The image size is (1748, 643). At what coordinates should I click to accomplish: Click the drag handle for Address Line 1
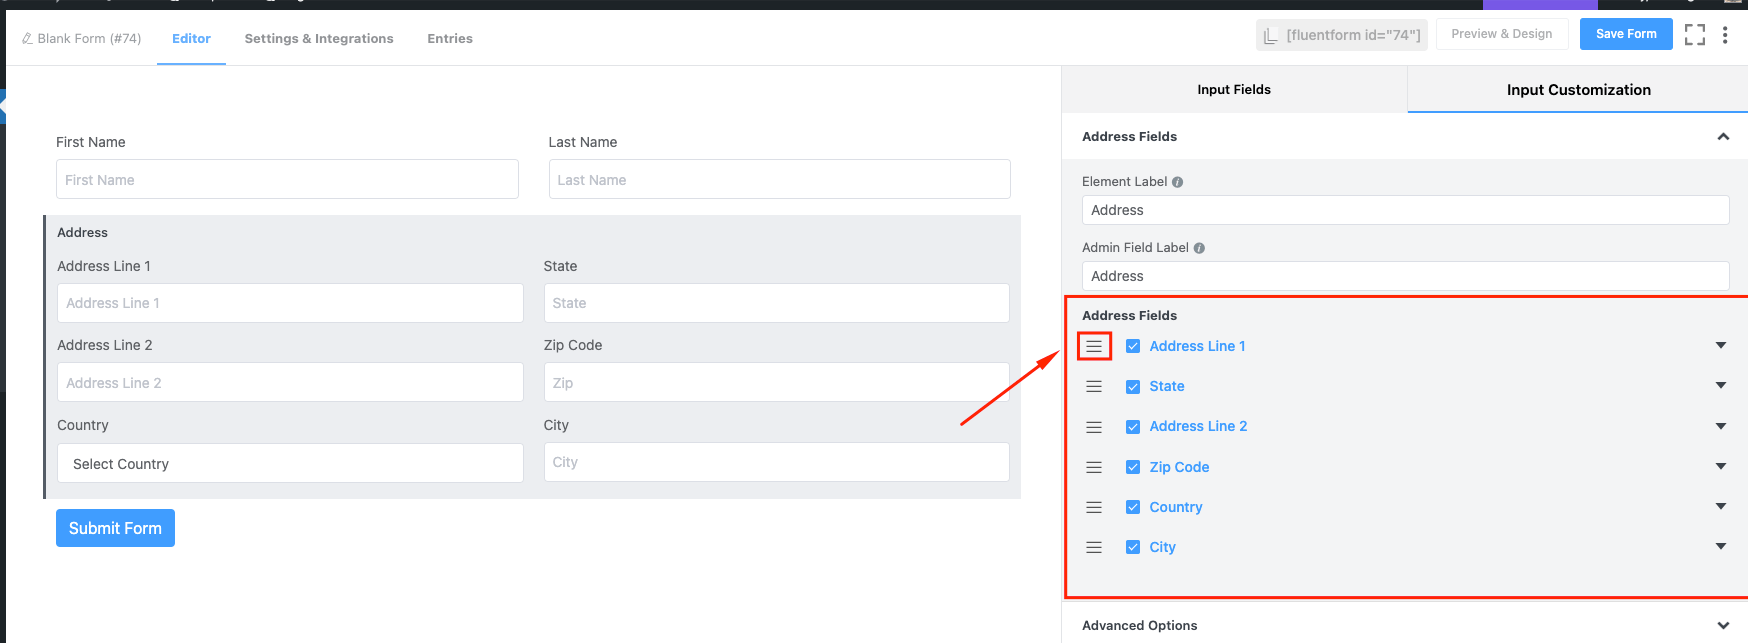[1094, 346]
